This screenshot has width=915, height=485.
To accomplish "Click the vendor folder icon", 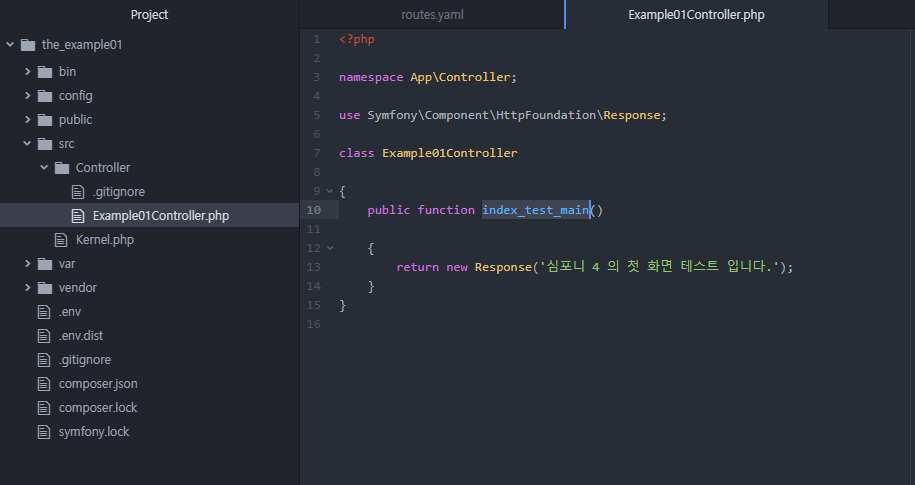I will pos(44,288).
